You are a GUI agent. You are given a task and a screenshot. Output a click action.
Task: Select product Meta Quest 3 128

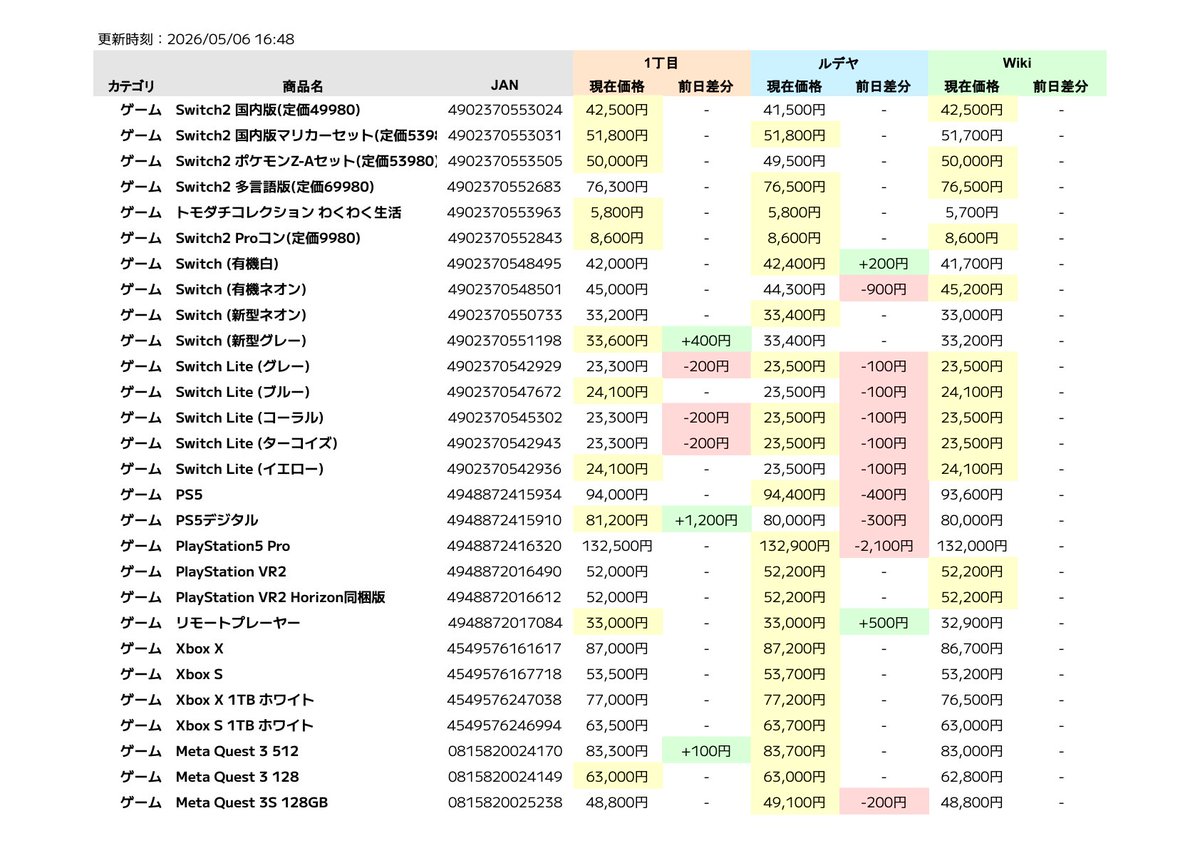point(237,777)
